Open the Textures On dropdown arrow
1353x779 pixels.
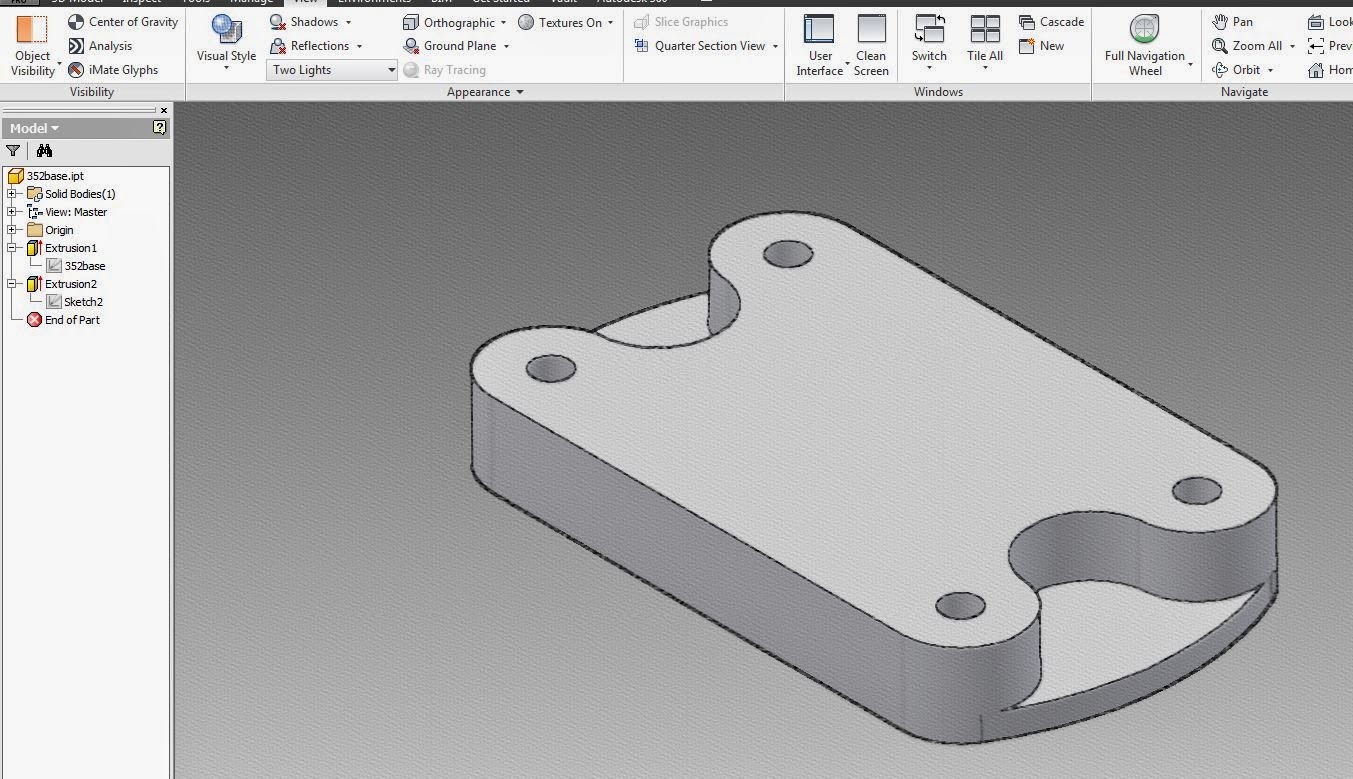click(x=610, y=22)
